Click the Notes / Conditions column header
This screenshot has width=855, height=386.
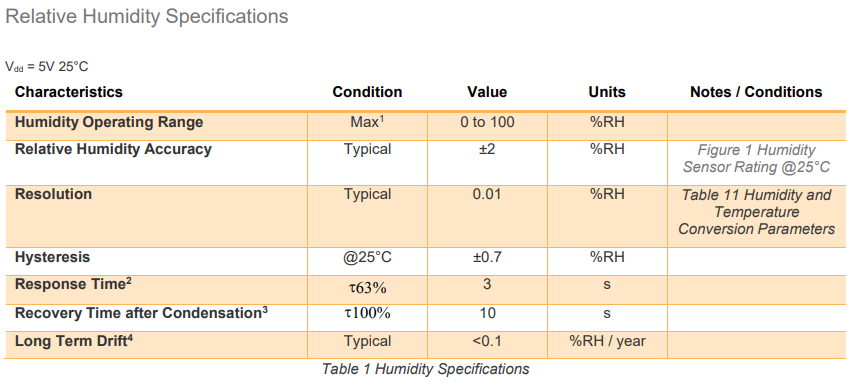click(756, 92)
